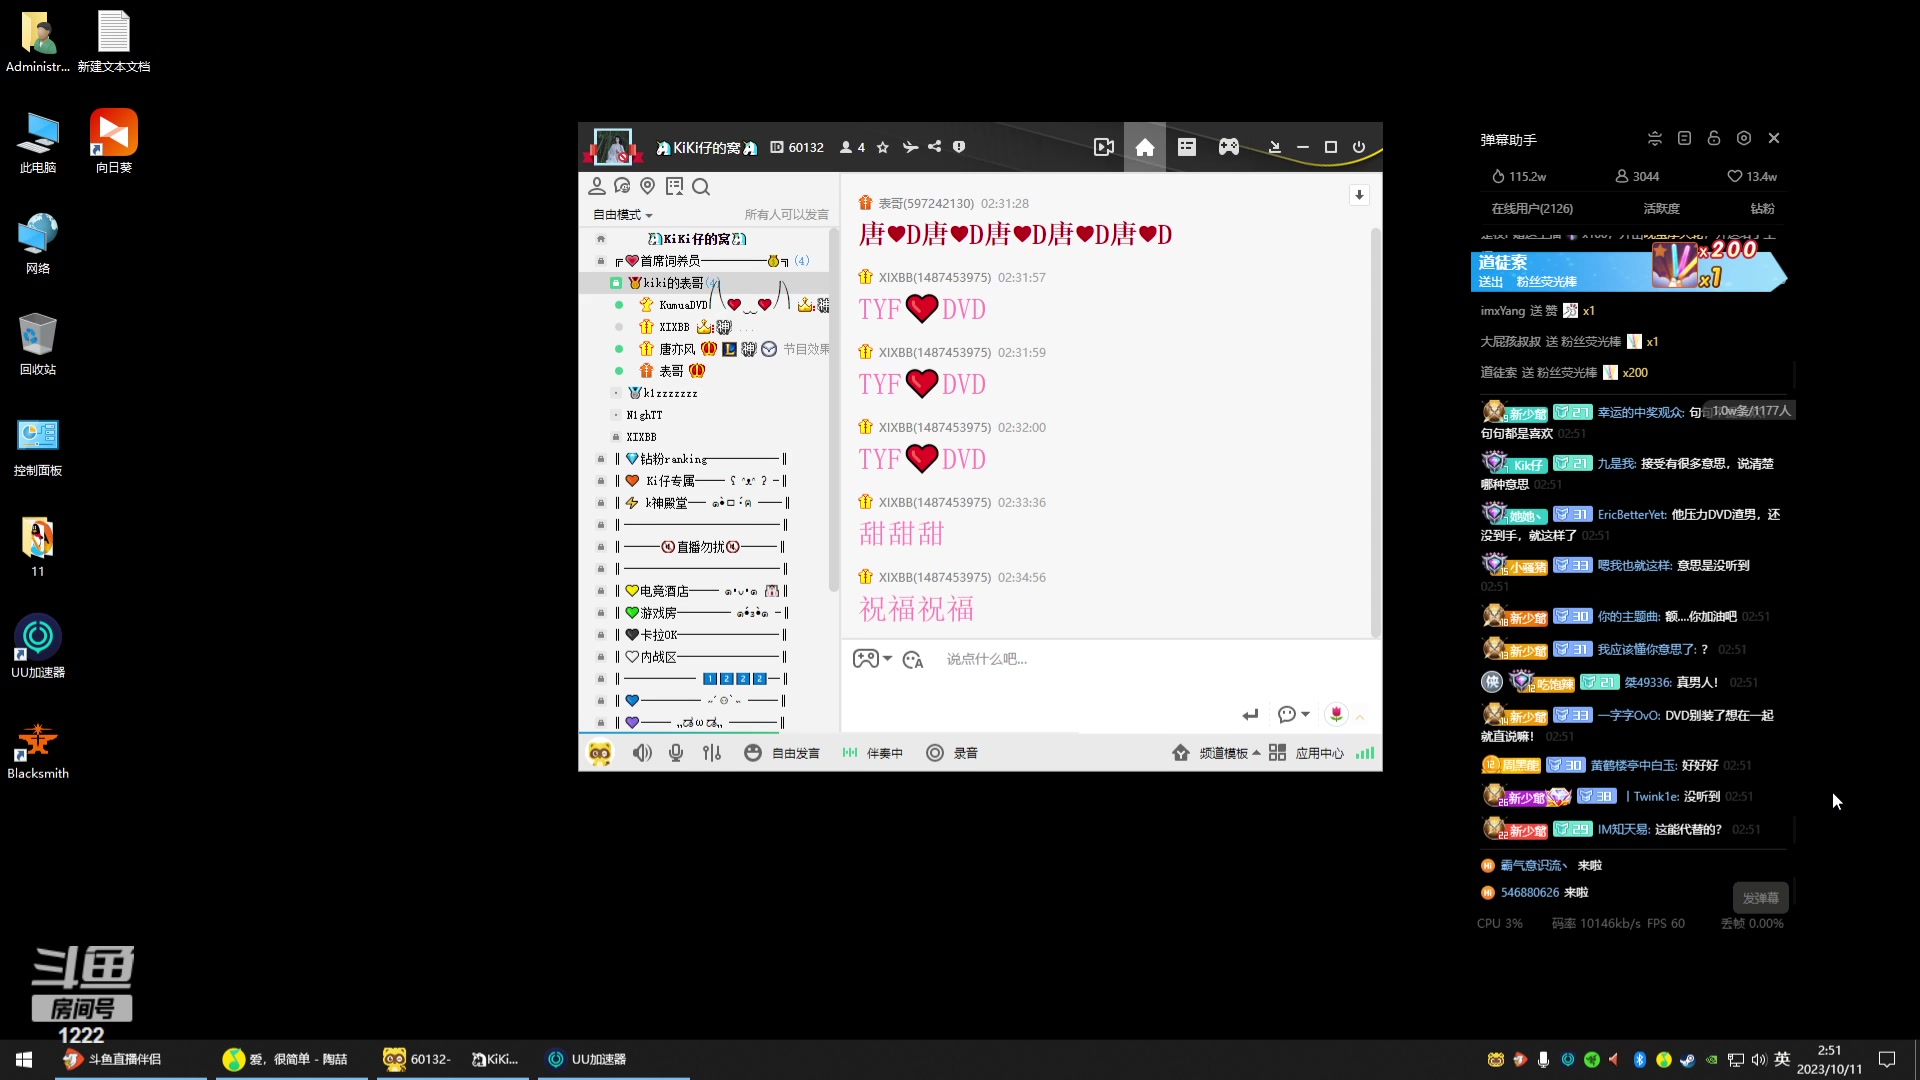This screenshot has width=1920, height=1080.
Task: Select the home icon in YY header
Action: tap(1145, 147)
